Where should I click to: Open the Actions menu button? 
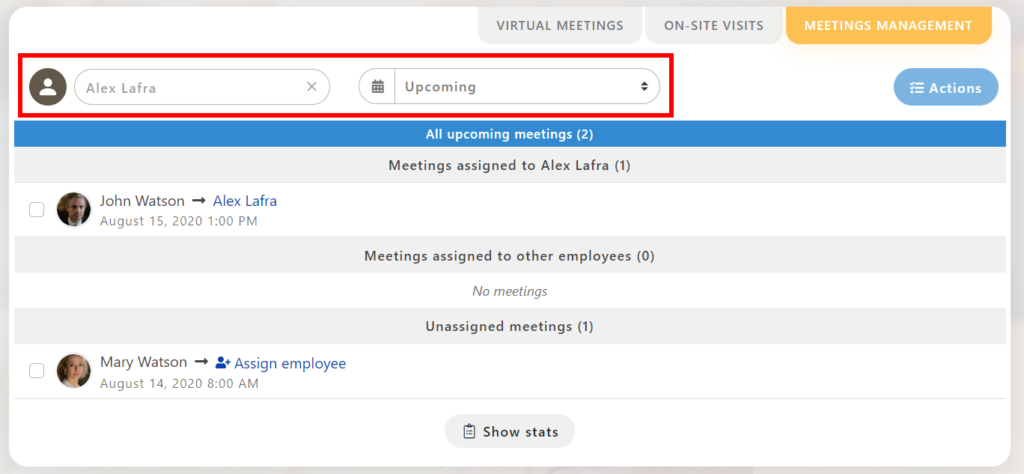(945, 88)
